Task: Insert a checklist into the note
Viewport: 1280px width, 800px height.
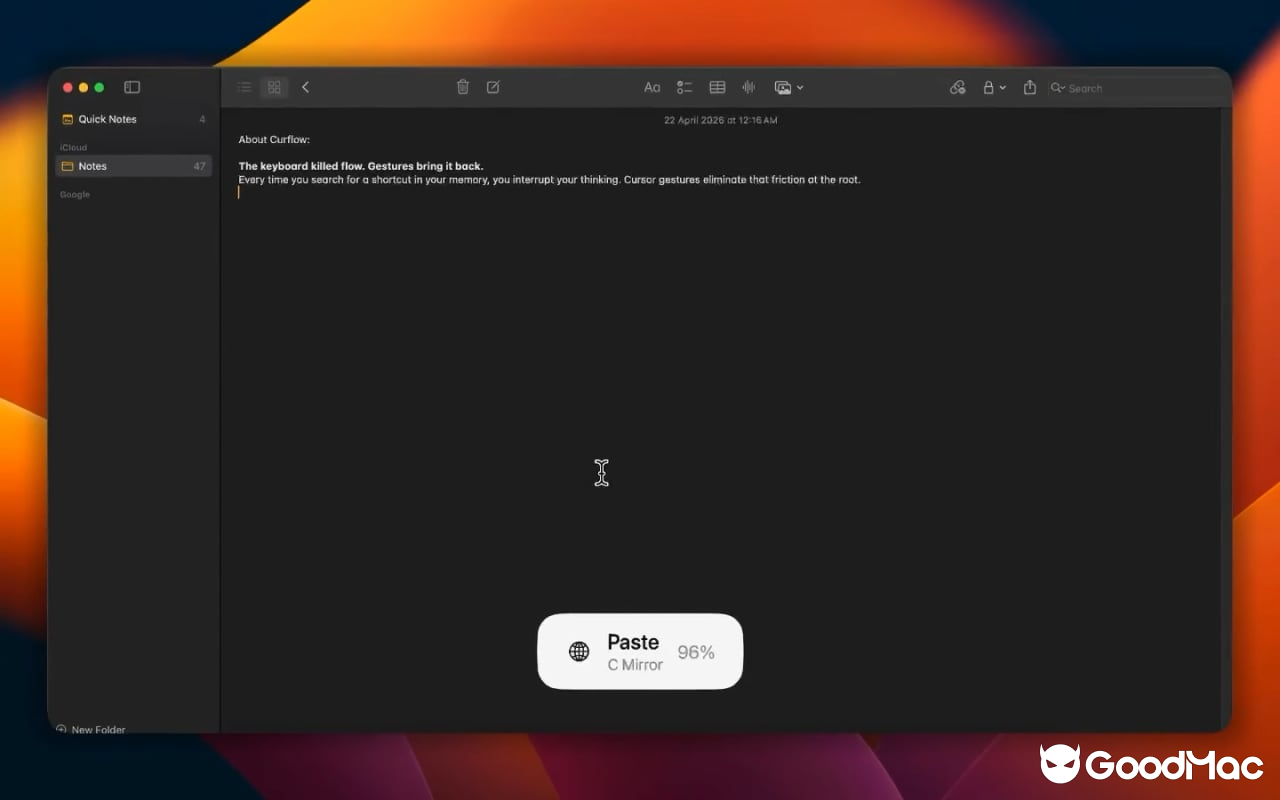Action: click(x=684, y=87)
